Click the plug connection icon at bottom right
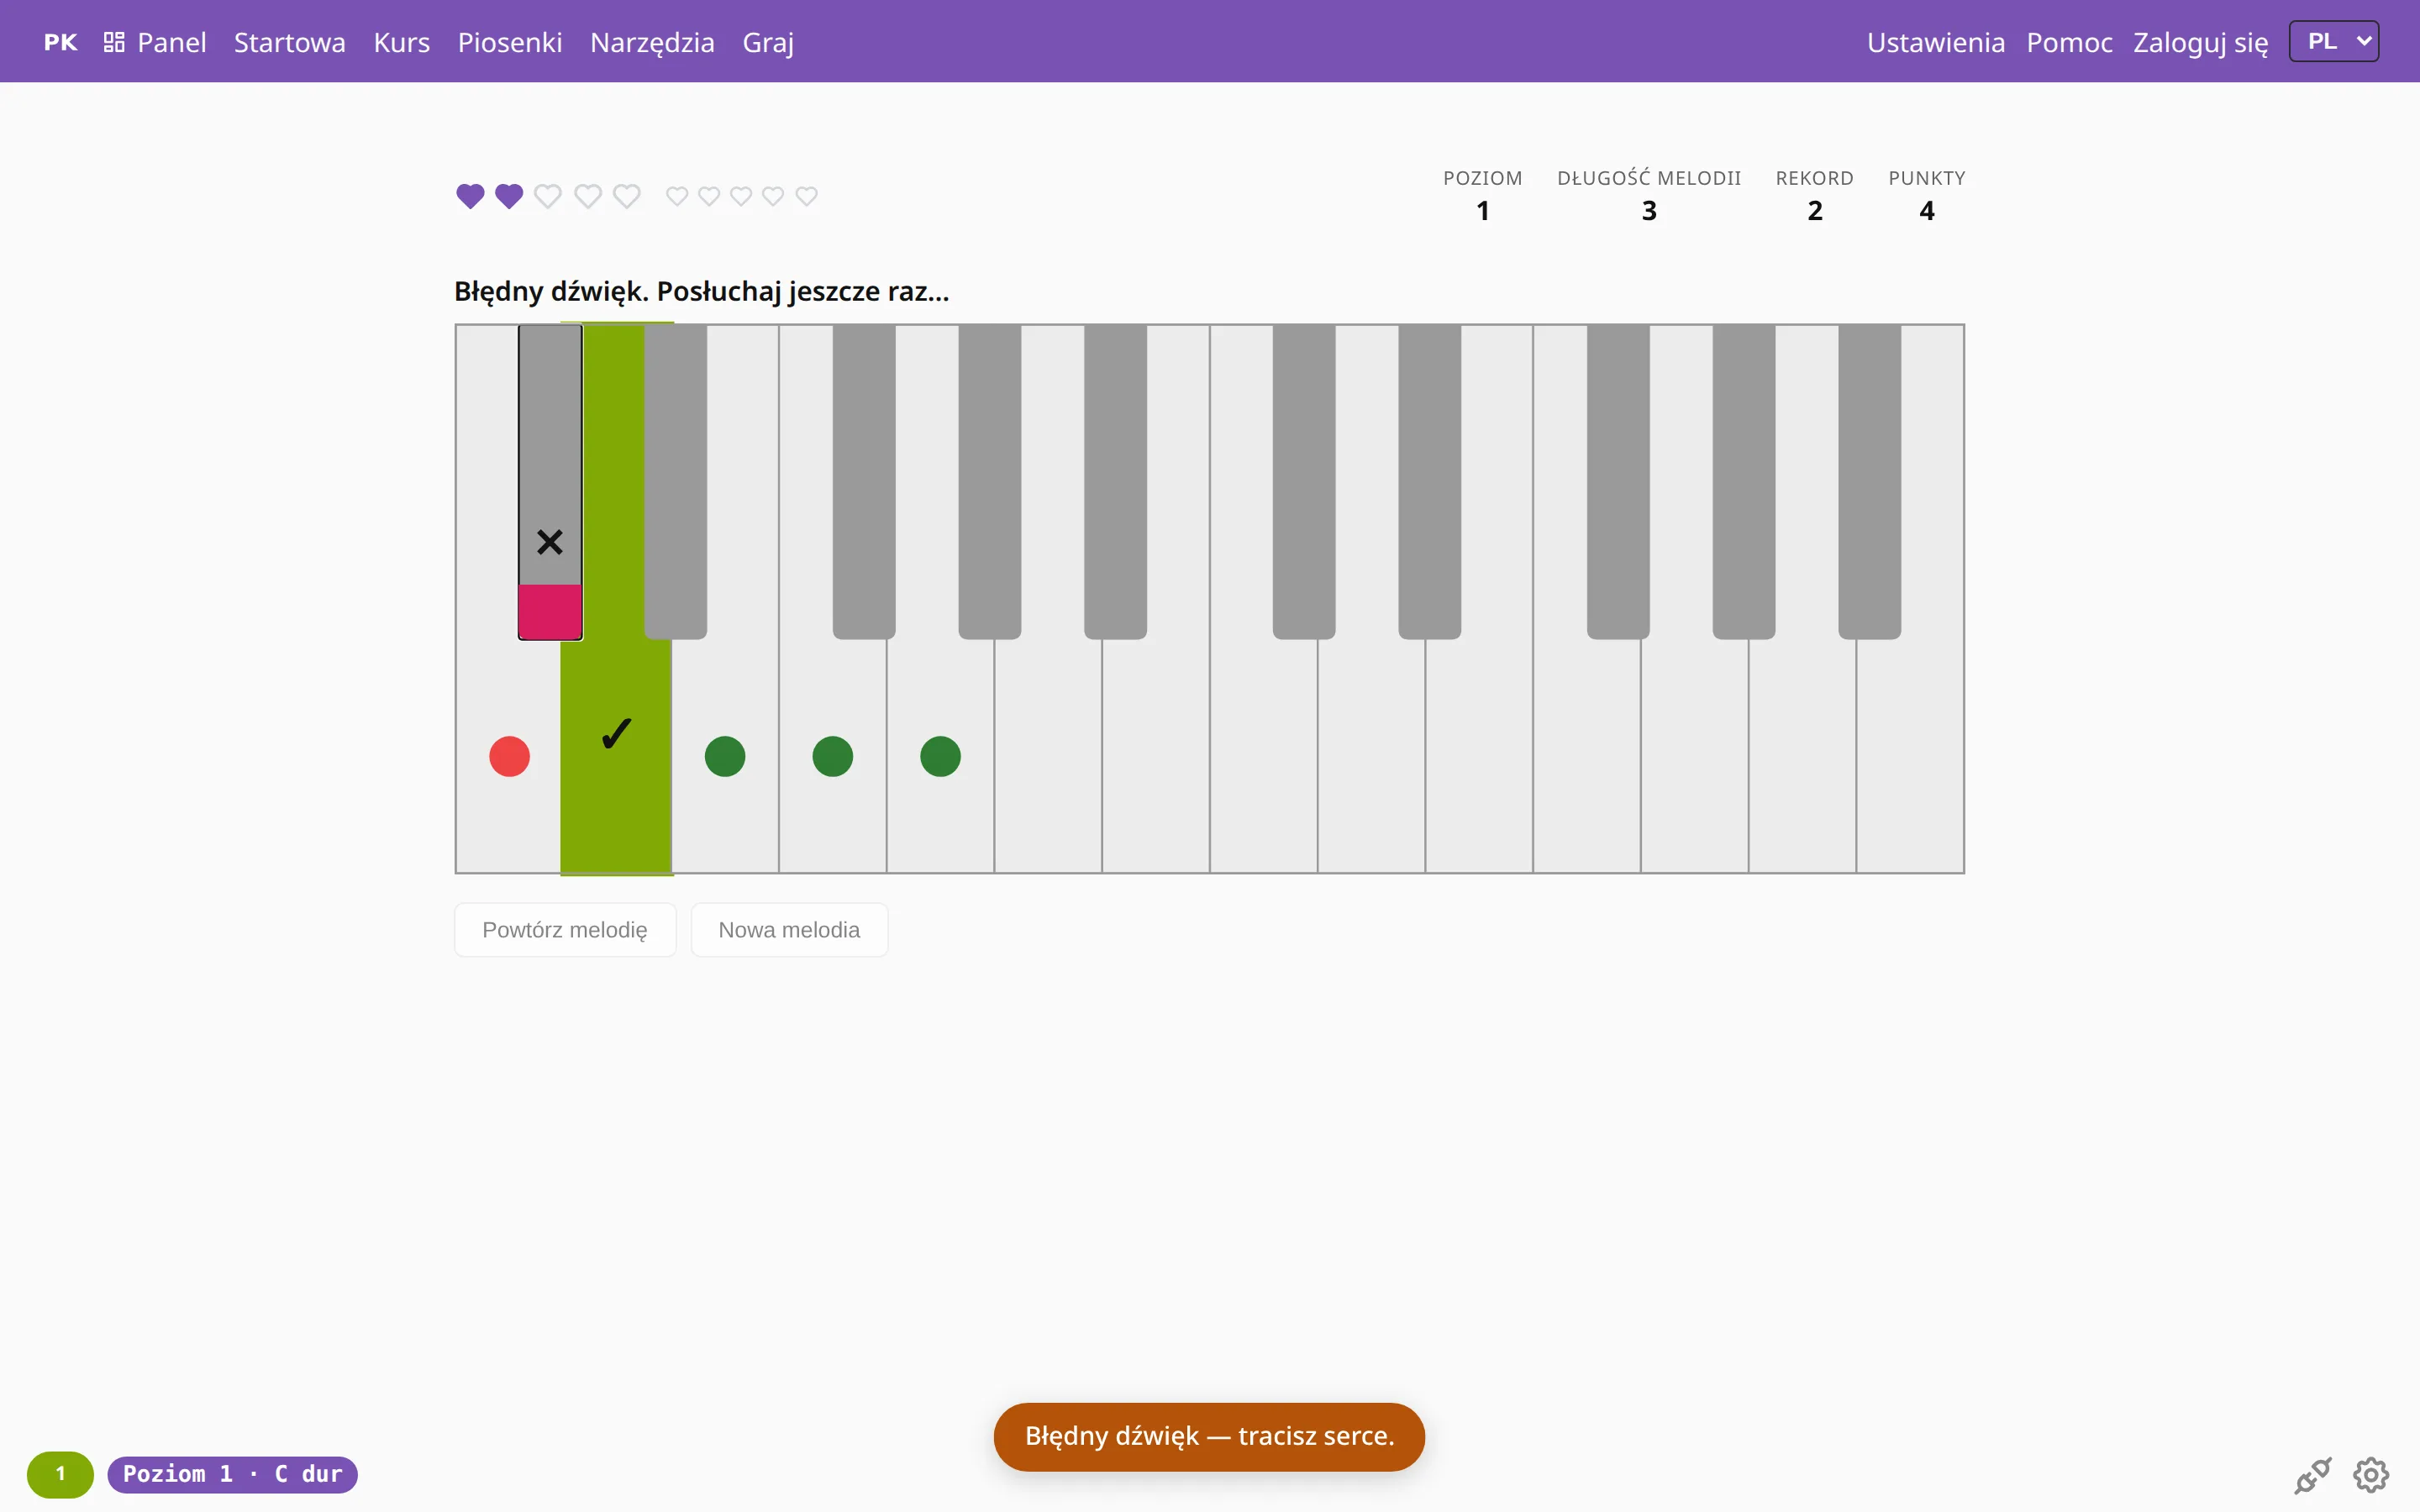This screenshot has height=1512, width=2420. (2313, 1474)
